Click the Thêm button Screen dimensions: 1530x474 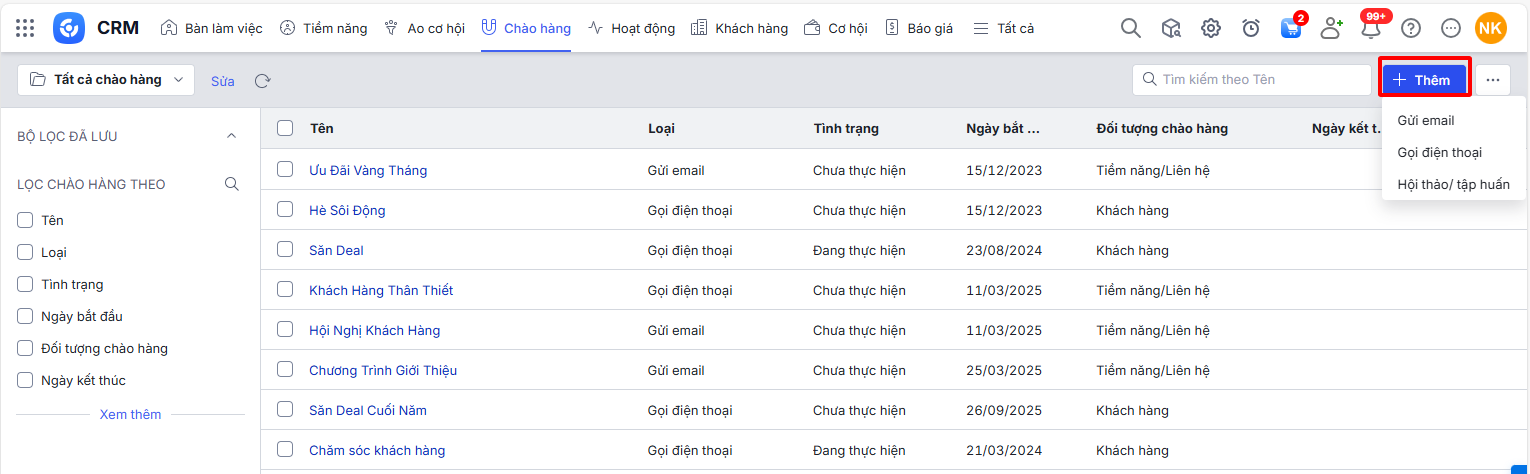(x=1424, y=80)
